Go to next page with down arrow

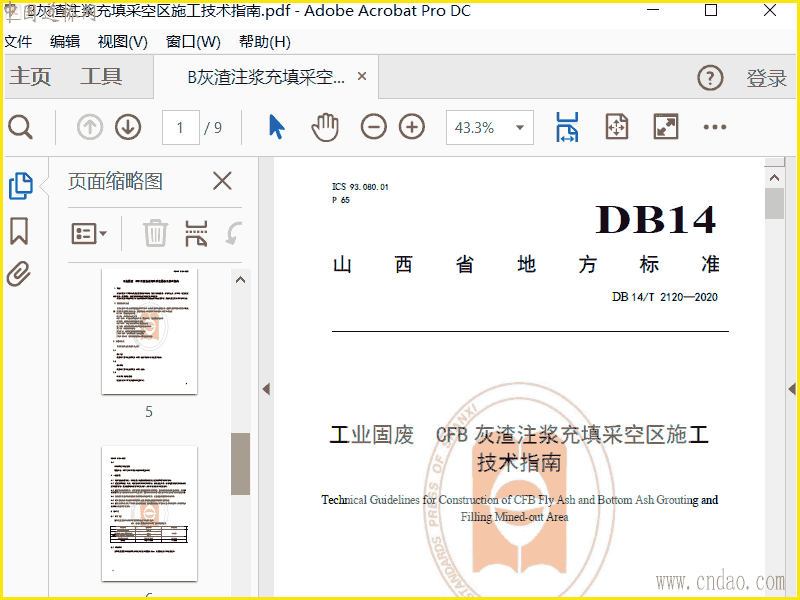(128, 127)
